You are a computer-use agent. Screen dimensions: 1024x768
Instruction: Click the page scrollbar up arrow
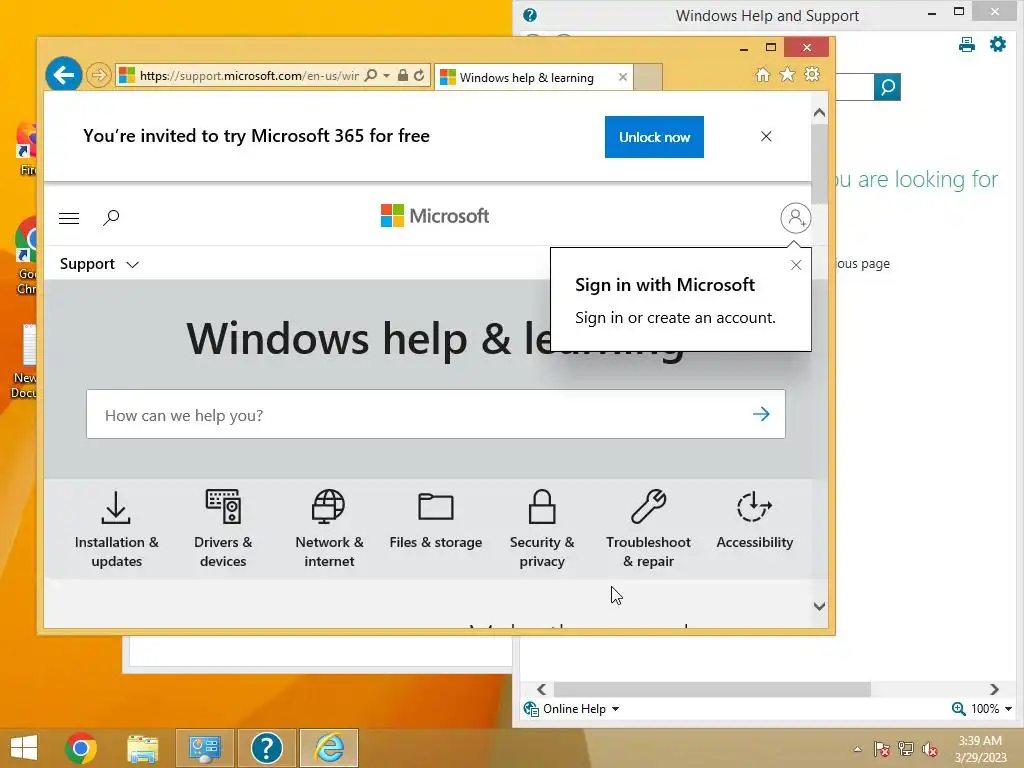tap(820, 113)
